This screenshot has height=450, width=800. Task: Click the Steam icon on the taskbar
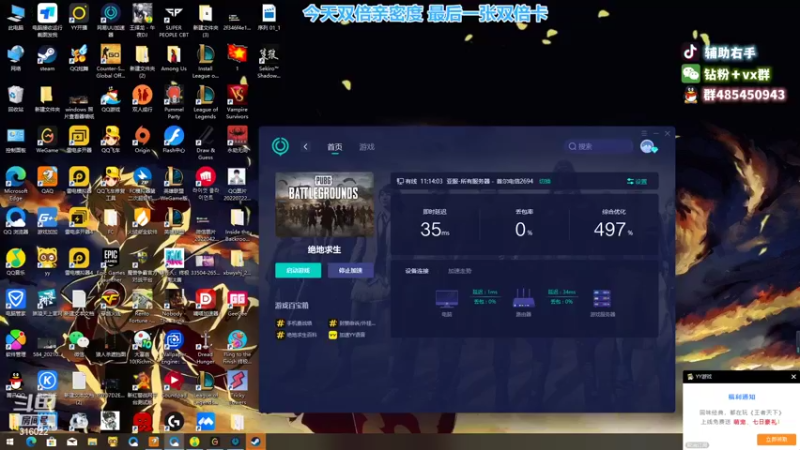click(256, 442)
